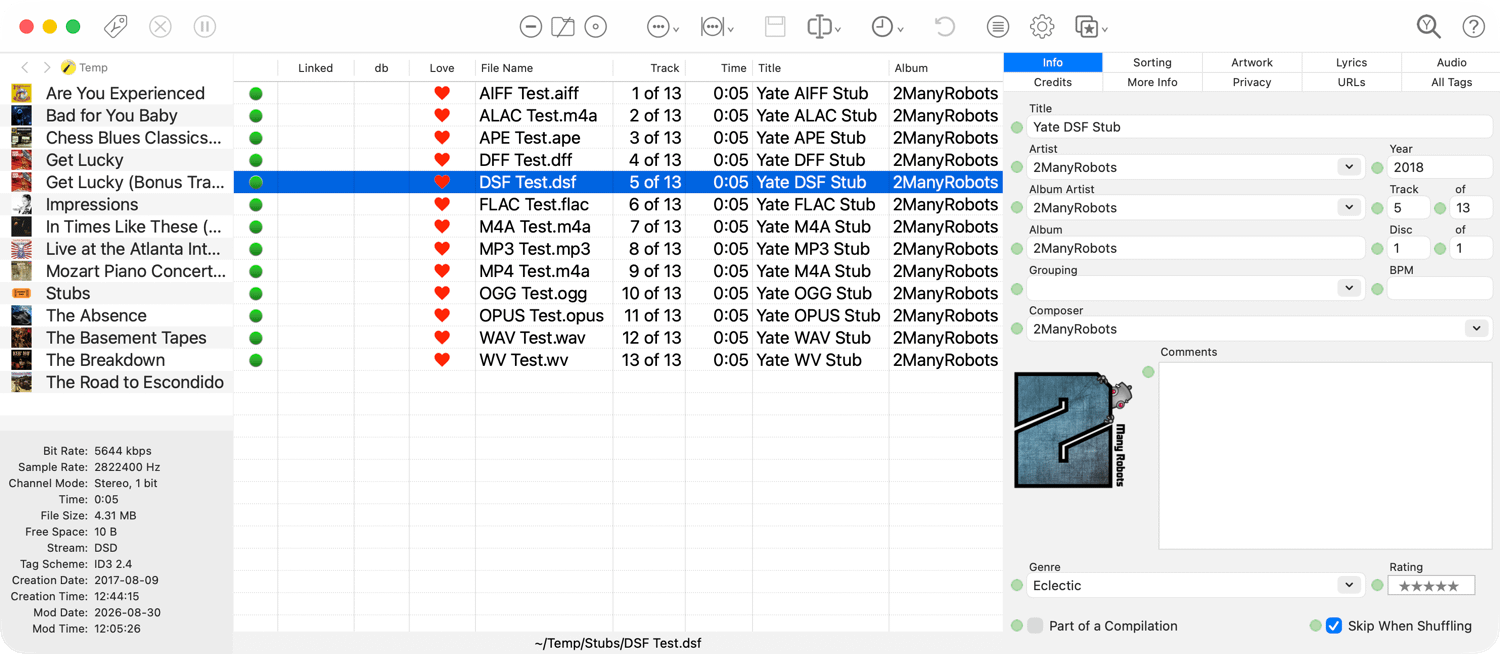
Task: Switch to the Credits tab
Action: pos(1053,82)
